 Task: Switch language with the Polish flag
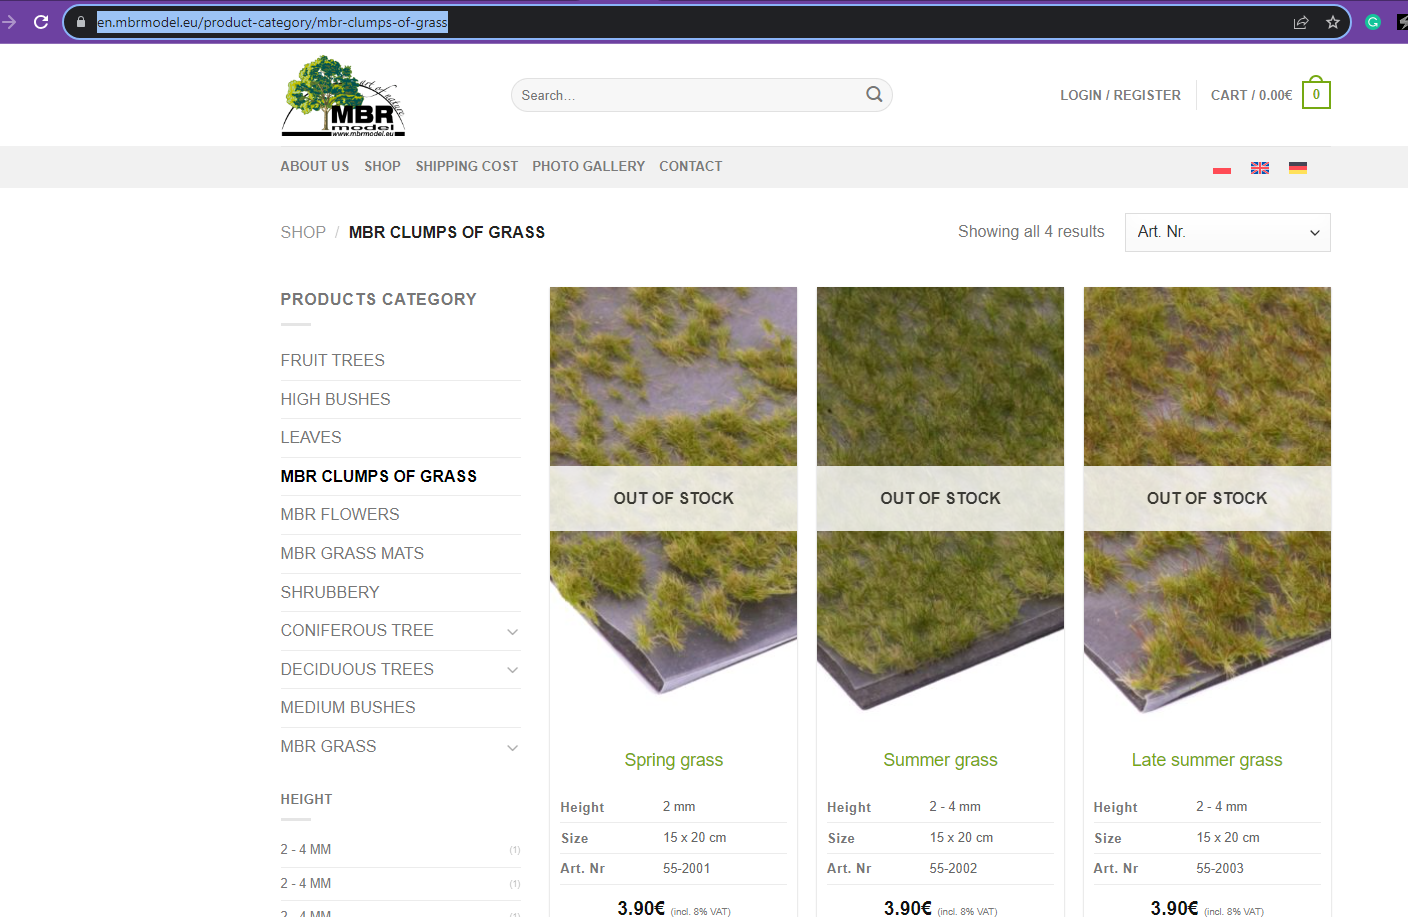coord(1222,168)
